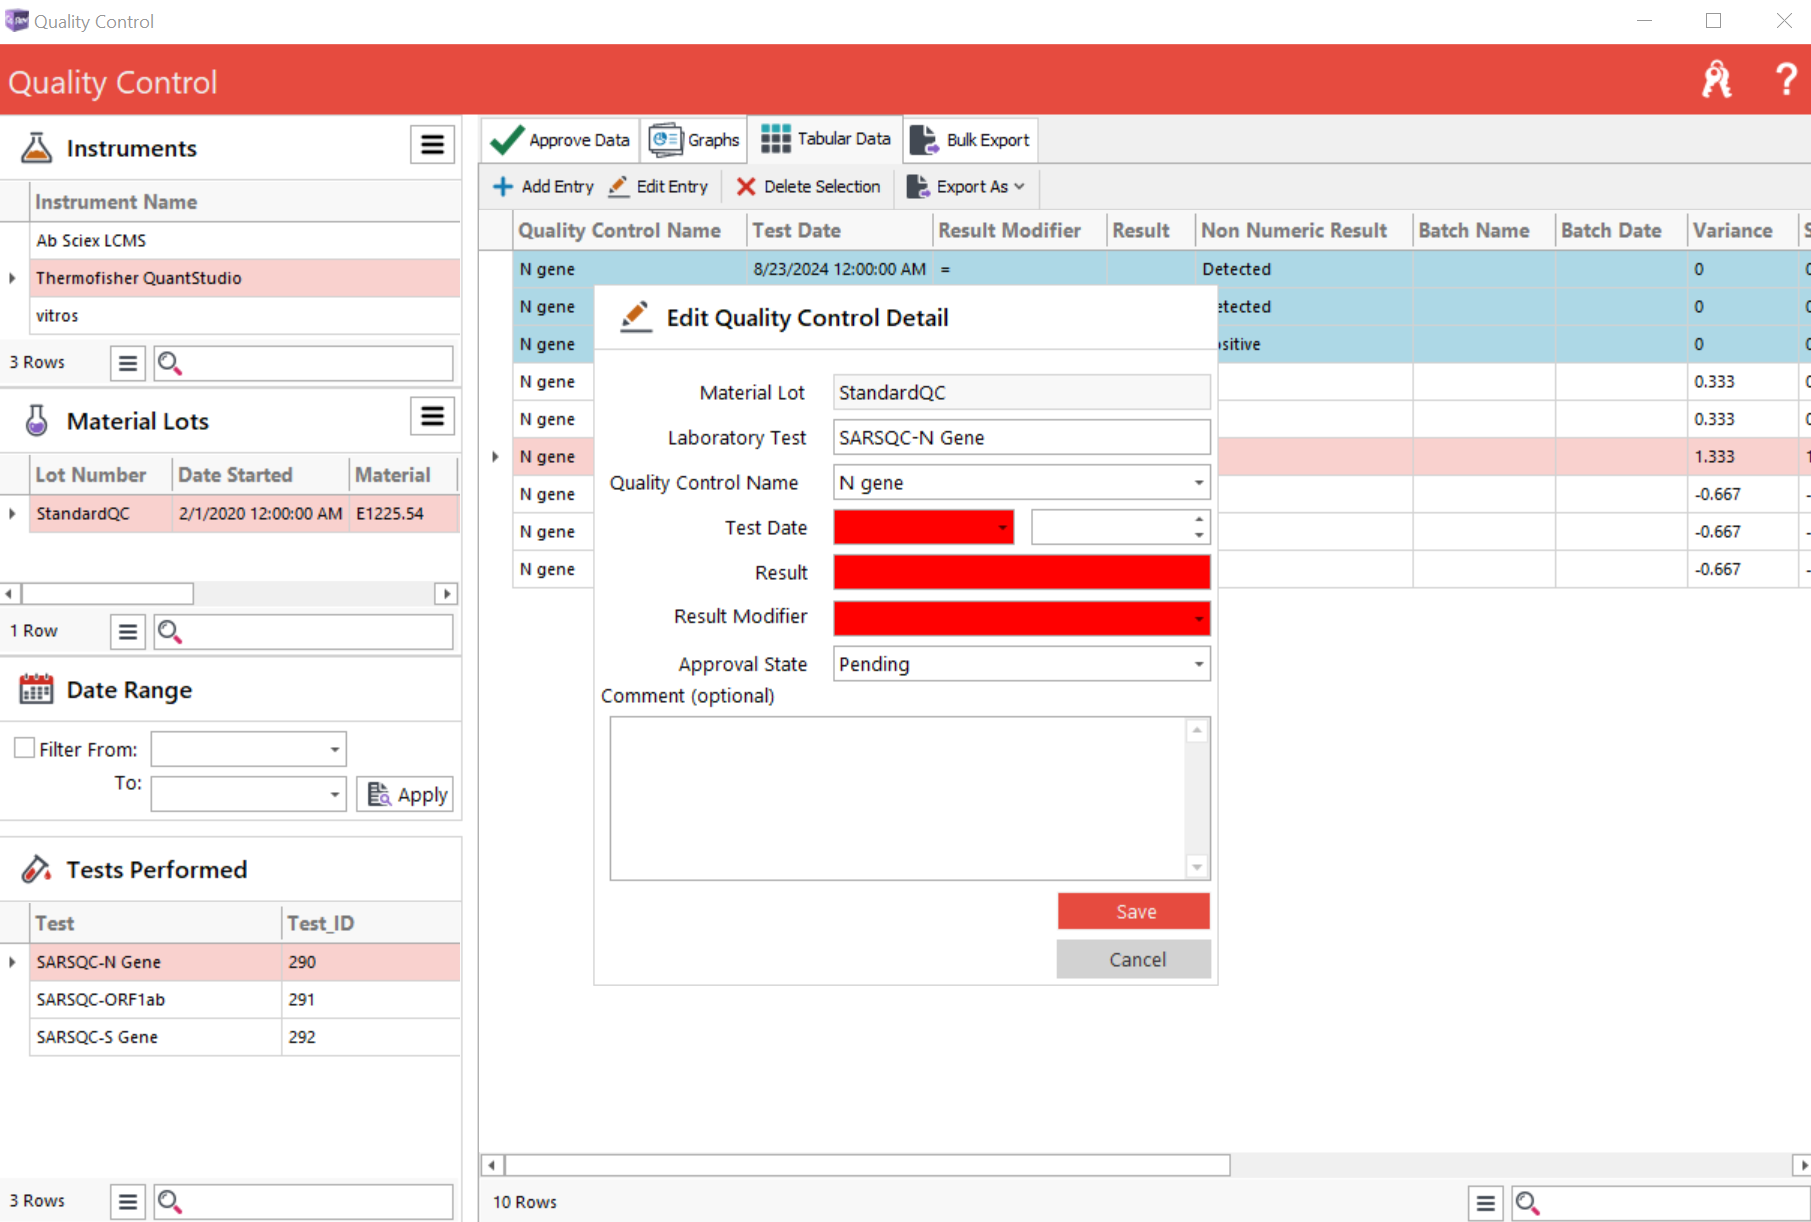The image size is (1811, 1222).
Task: Open the Export As dropdown
Action: click(x=966, y=186)
